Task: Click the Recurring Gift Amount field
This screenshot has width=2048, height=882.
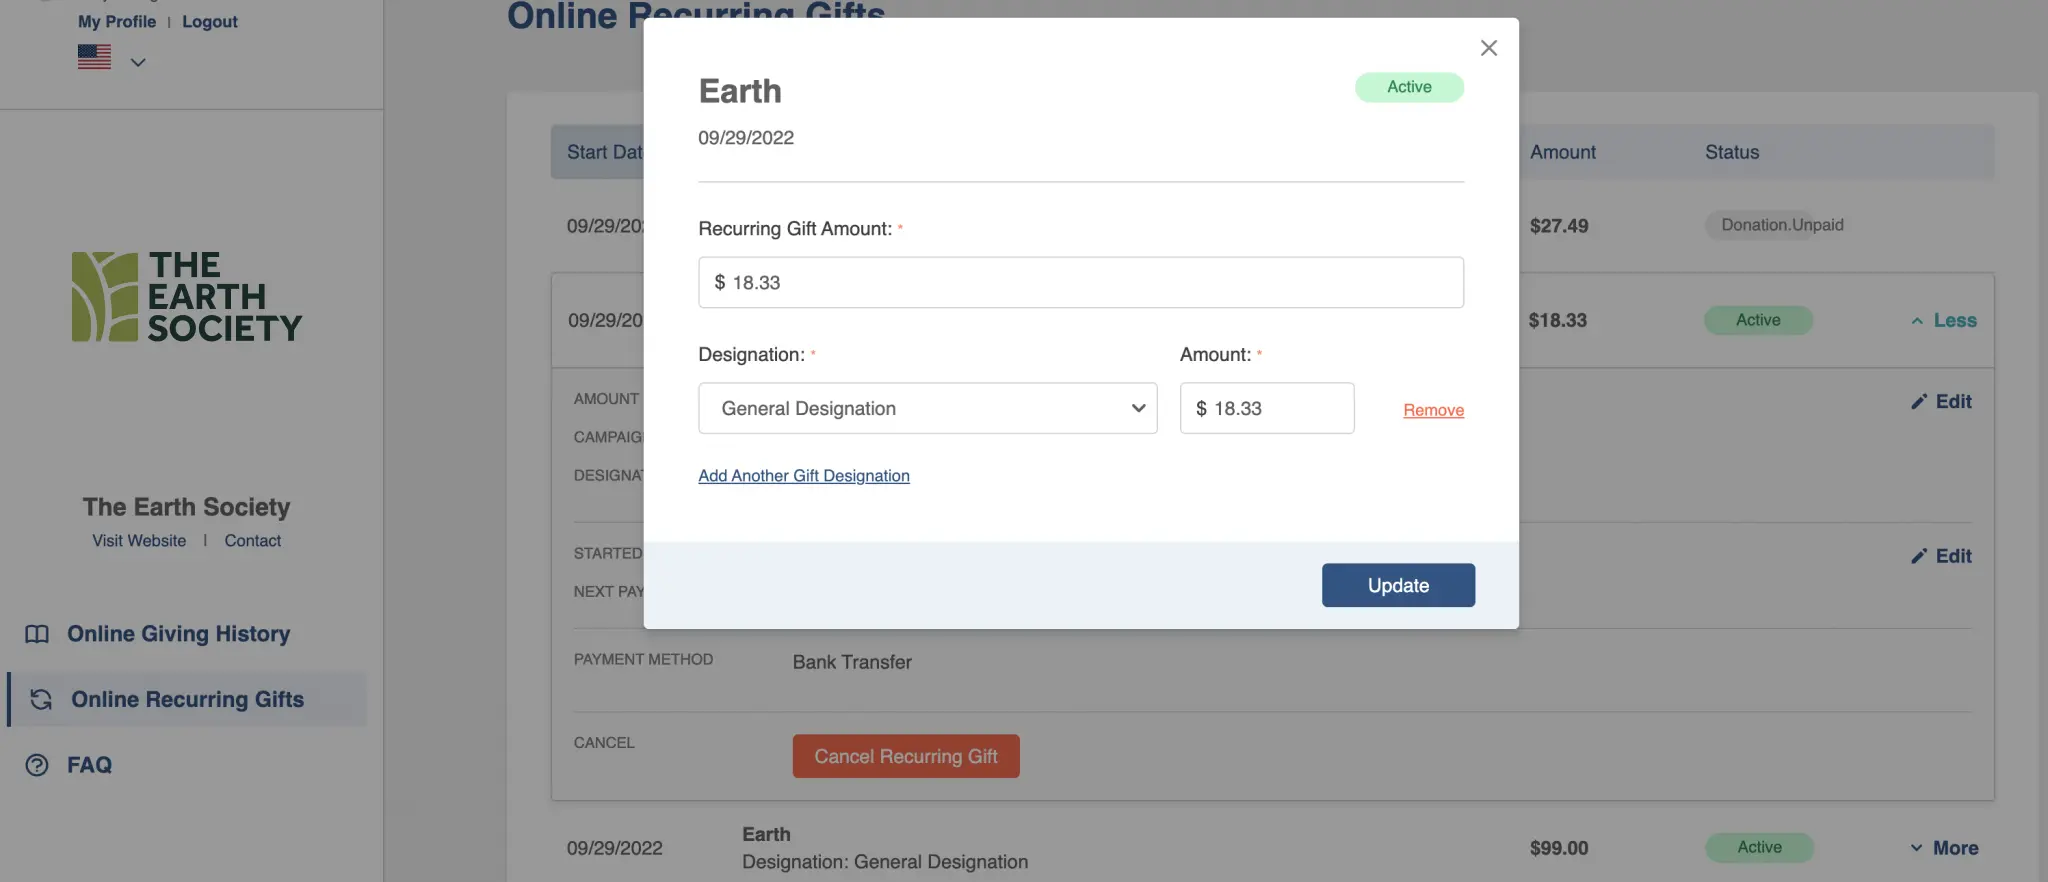Action: pos(1080,283)
